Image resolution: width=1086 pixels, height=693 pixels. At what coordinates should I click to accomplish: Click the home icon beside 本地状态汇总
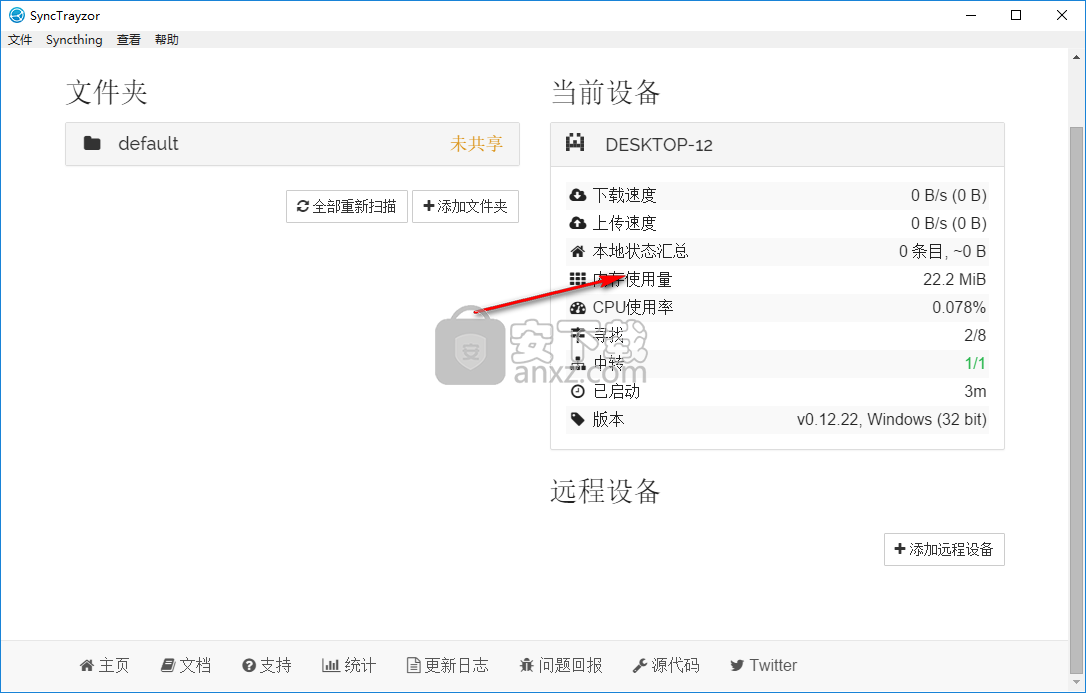[x=578, y=251]
